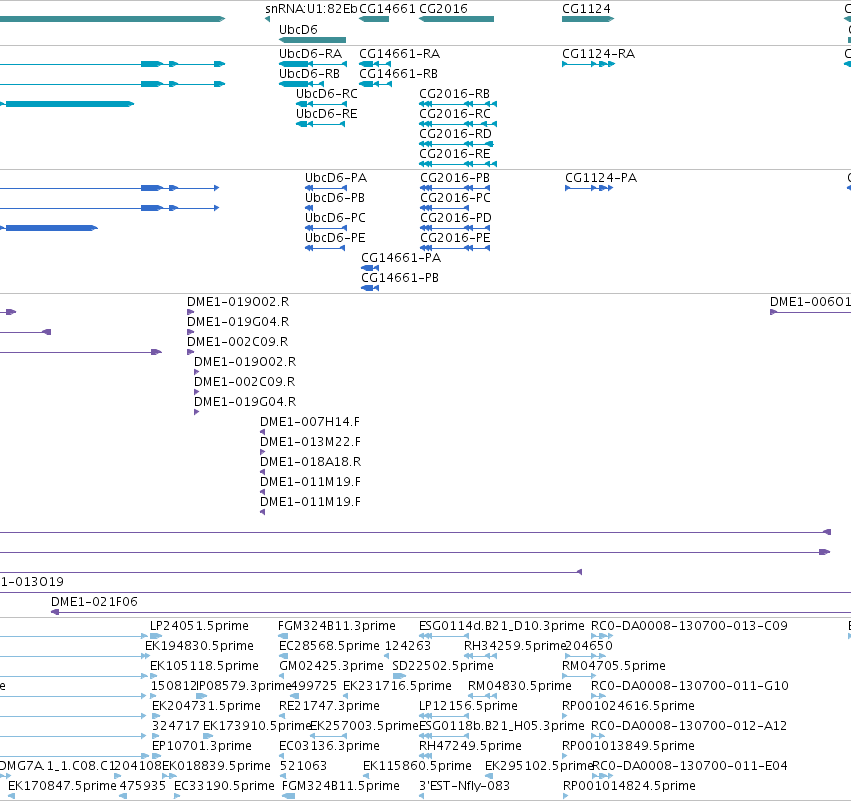Click the CG2016-RD transcript label
Viewport: 851px width, 801px height.
(x=455, y=134)
